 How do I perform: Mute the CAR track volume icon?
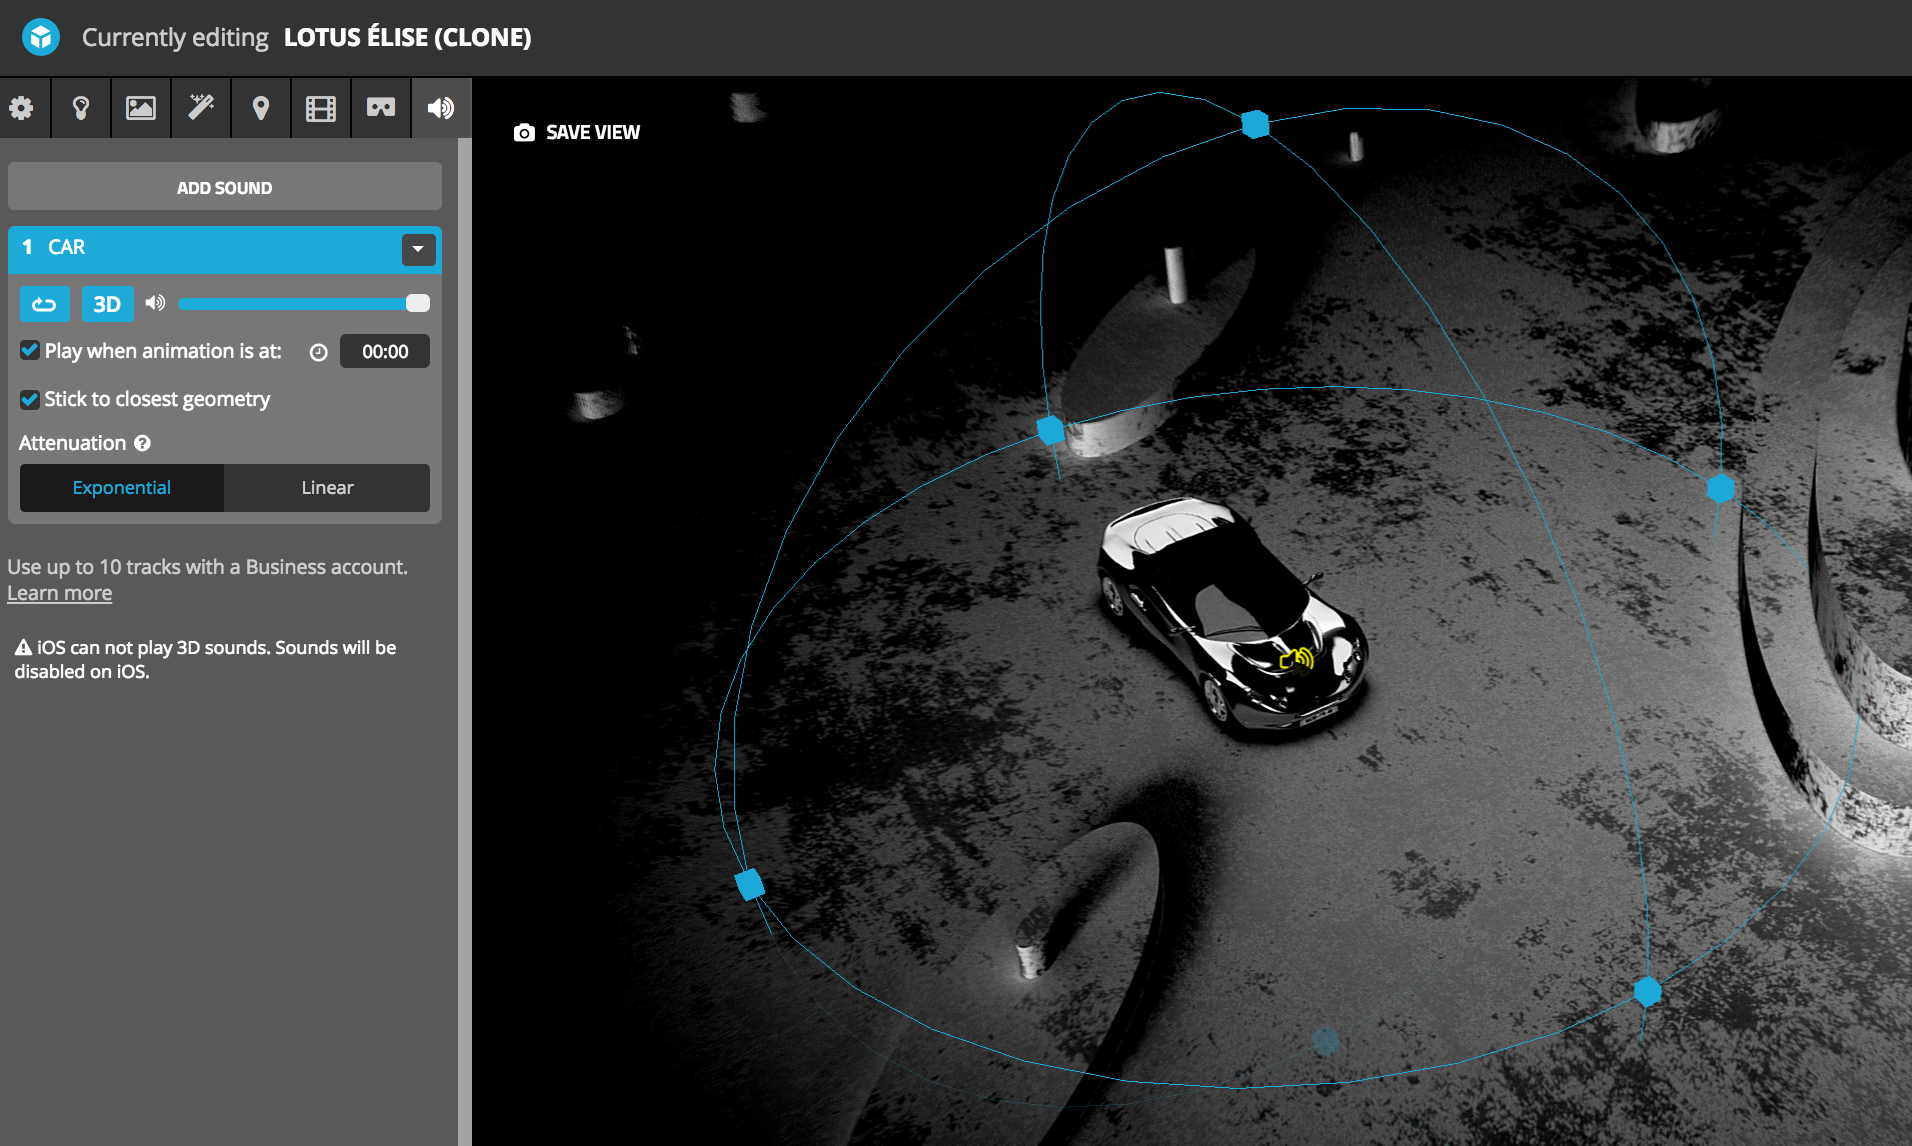click(x=155, y=303)
